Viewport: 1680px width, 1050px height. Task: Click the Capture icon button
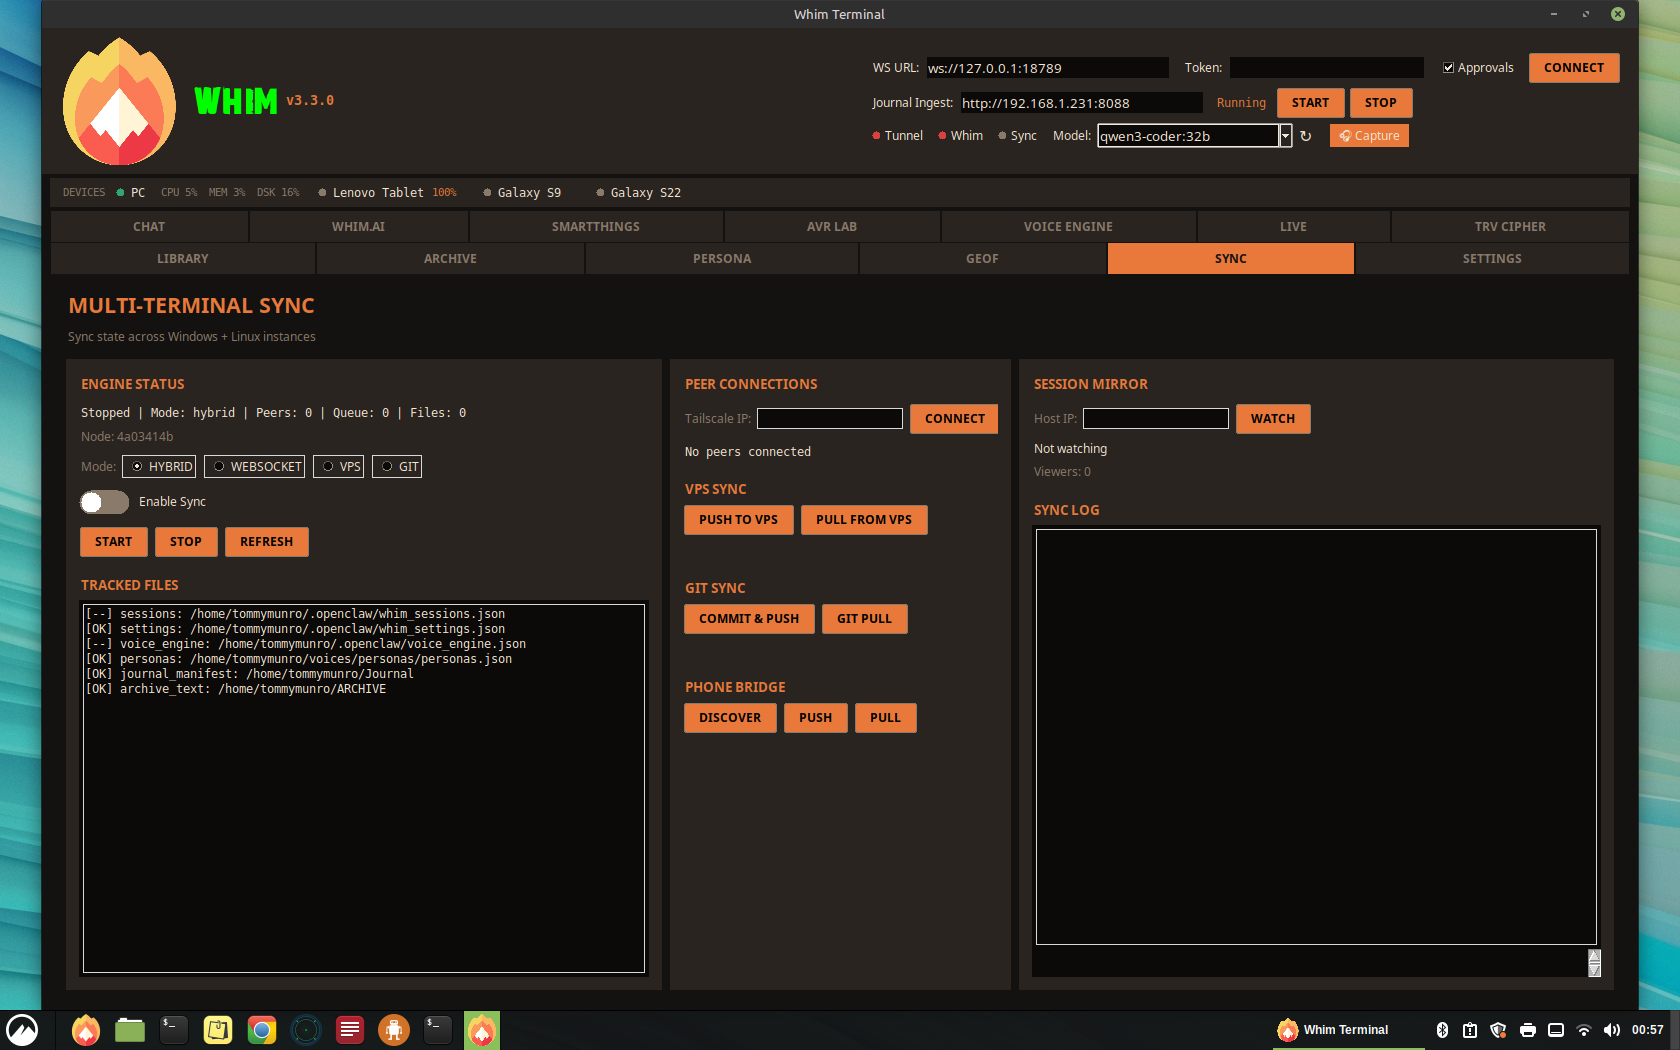[1368, 135]
